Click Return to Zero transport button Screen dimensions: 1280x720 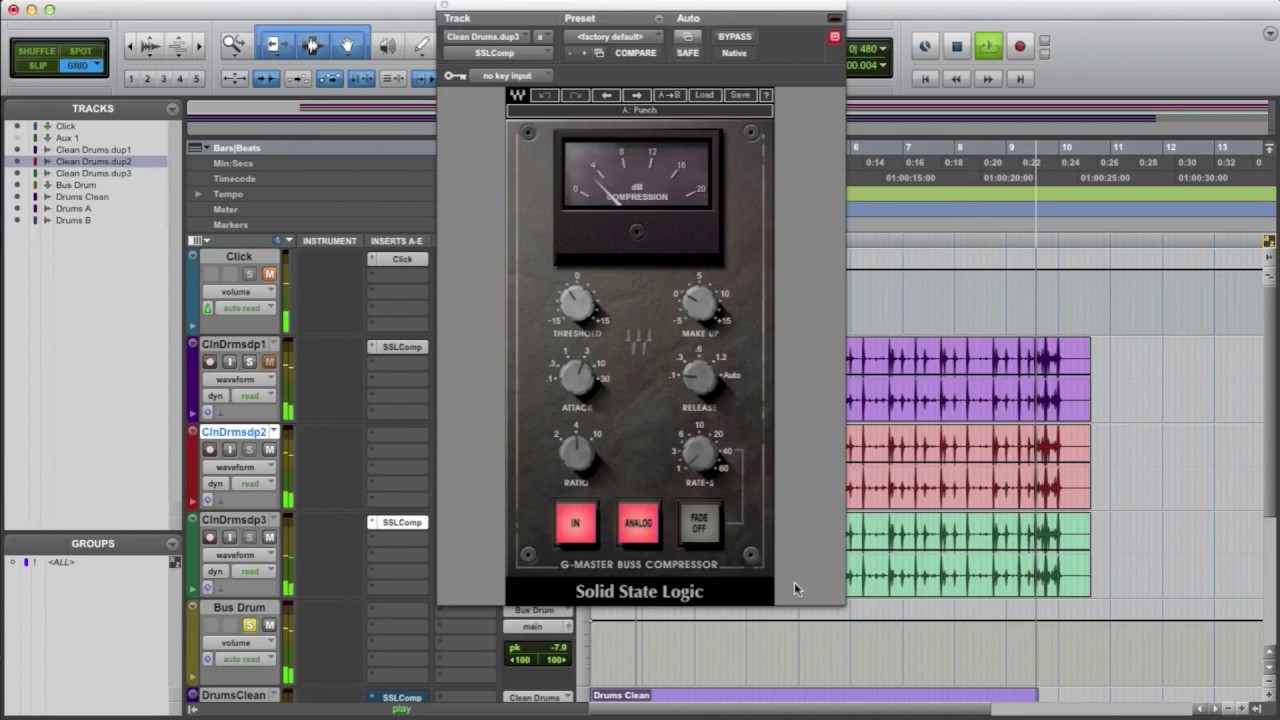(x=925, y=78)
